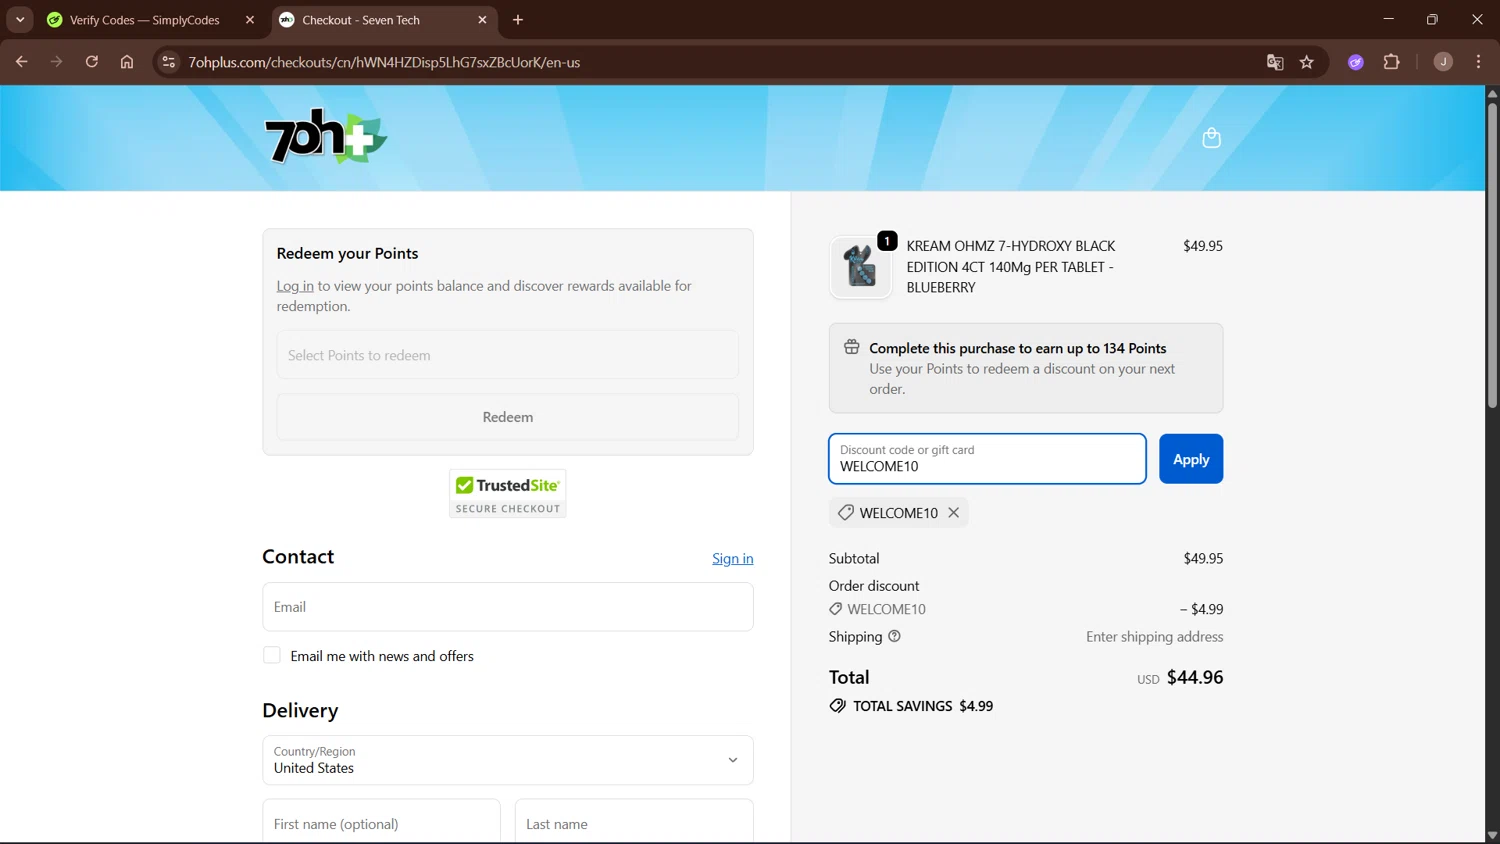Reload the checkout page
1500x844 pixels.
[x=92, y=62]
